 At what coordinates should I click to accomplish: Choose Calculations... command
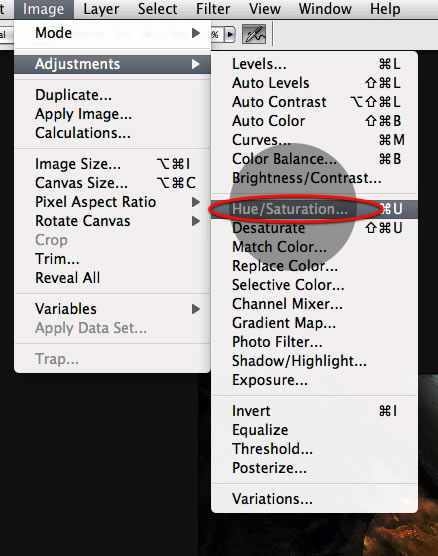112,133
